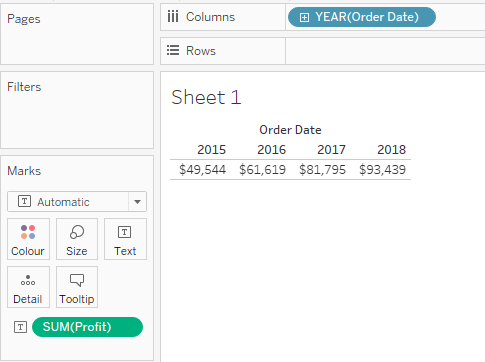This screenshot has width=485, height=362.
Task: Select the 2015 column header
Action: pos(211,150)
